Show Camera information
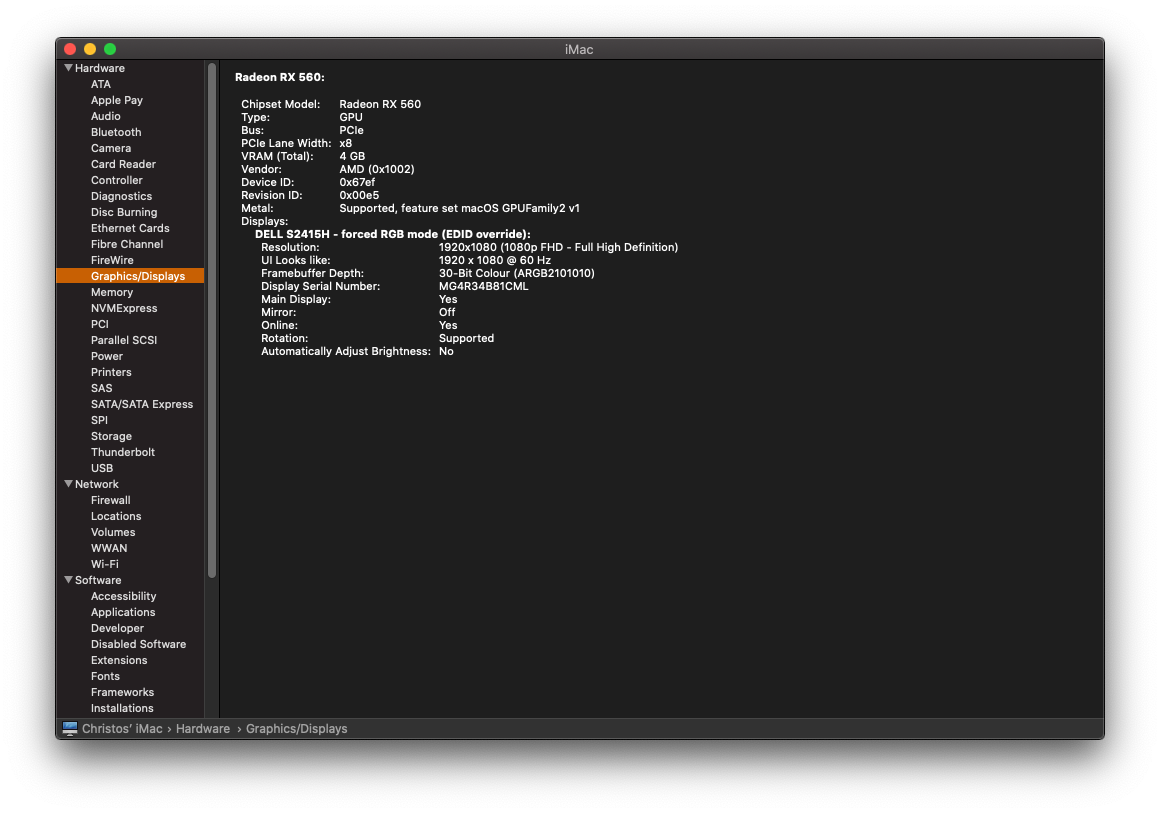Screen dimensions: 1160x813 click(x=111, y=148)
